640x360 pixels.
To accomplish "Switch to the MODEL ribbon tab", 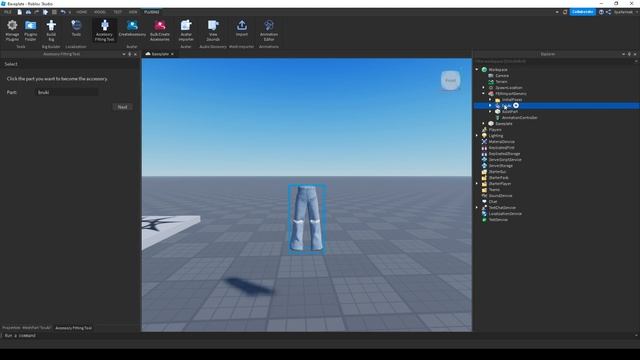I will click(100, 12).
